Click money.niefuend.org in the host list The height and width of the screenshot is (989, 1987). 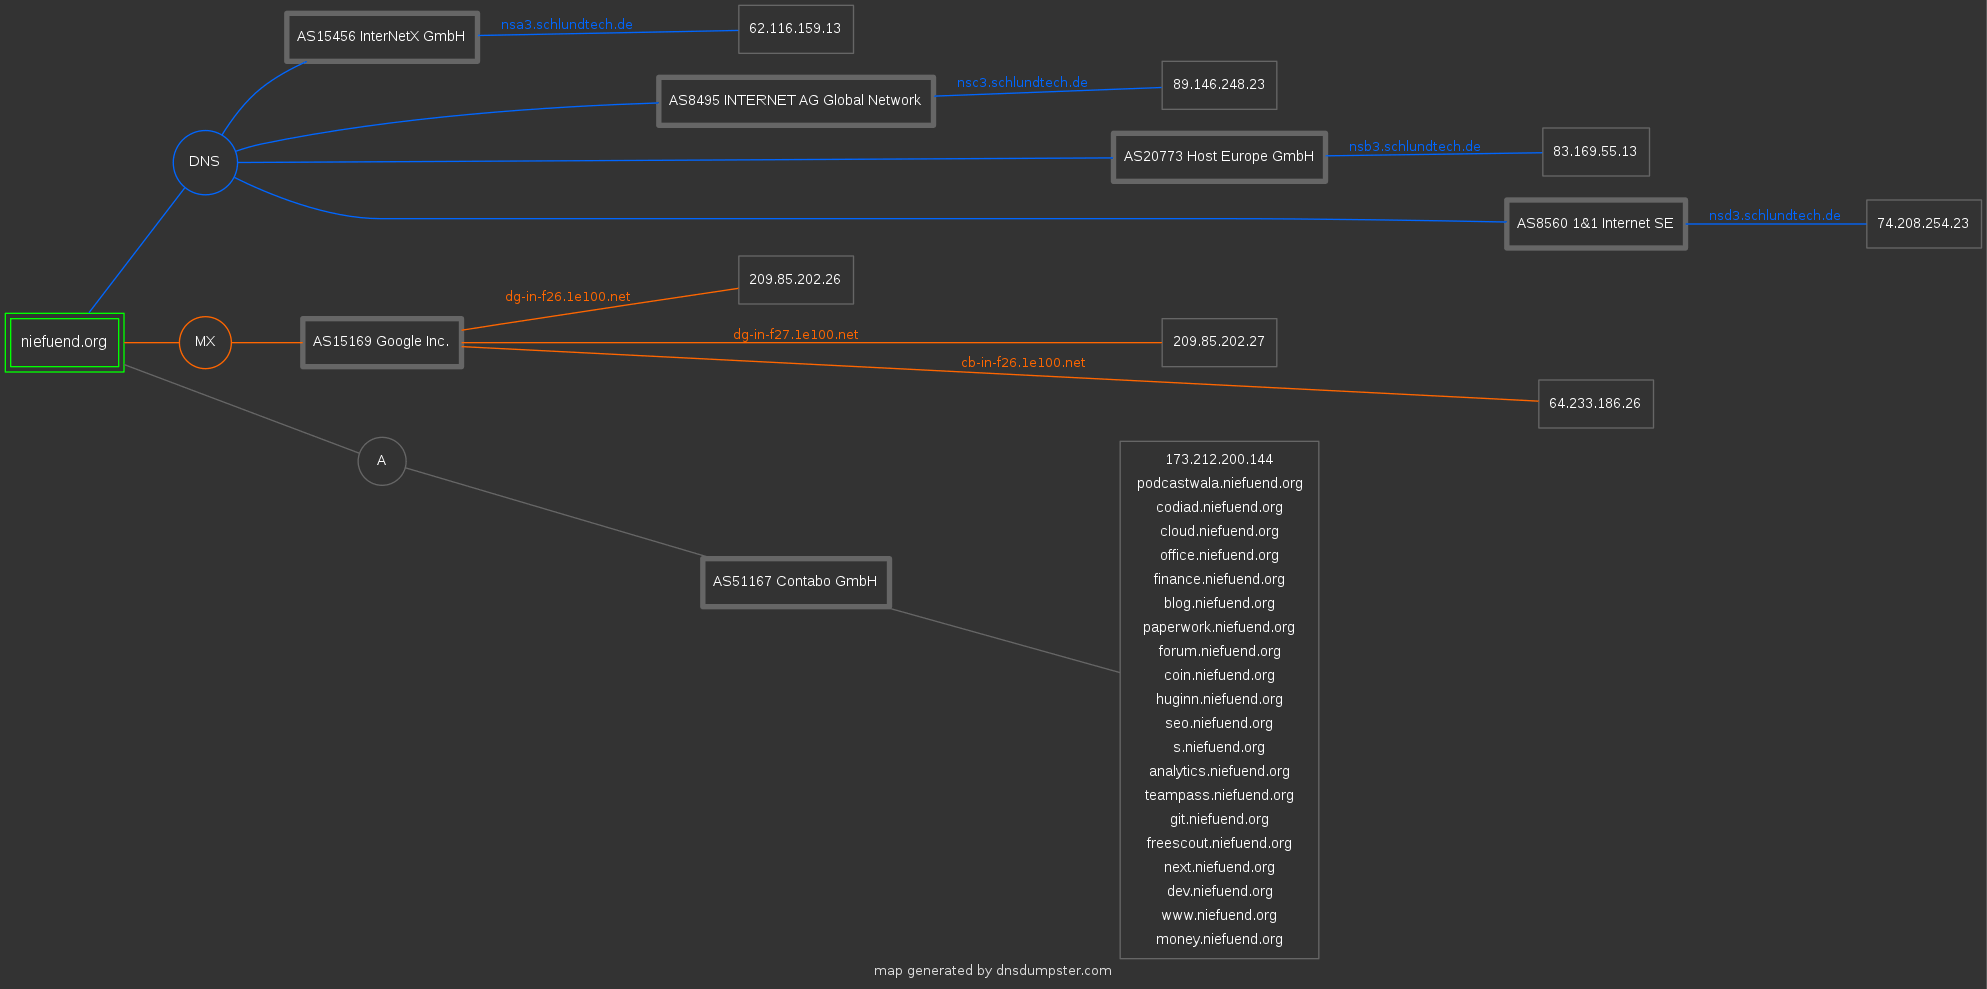pos(1219,940)
